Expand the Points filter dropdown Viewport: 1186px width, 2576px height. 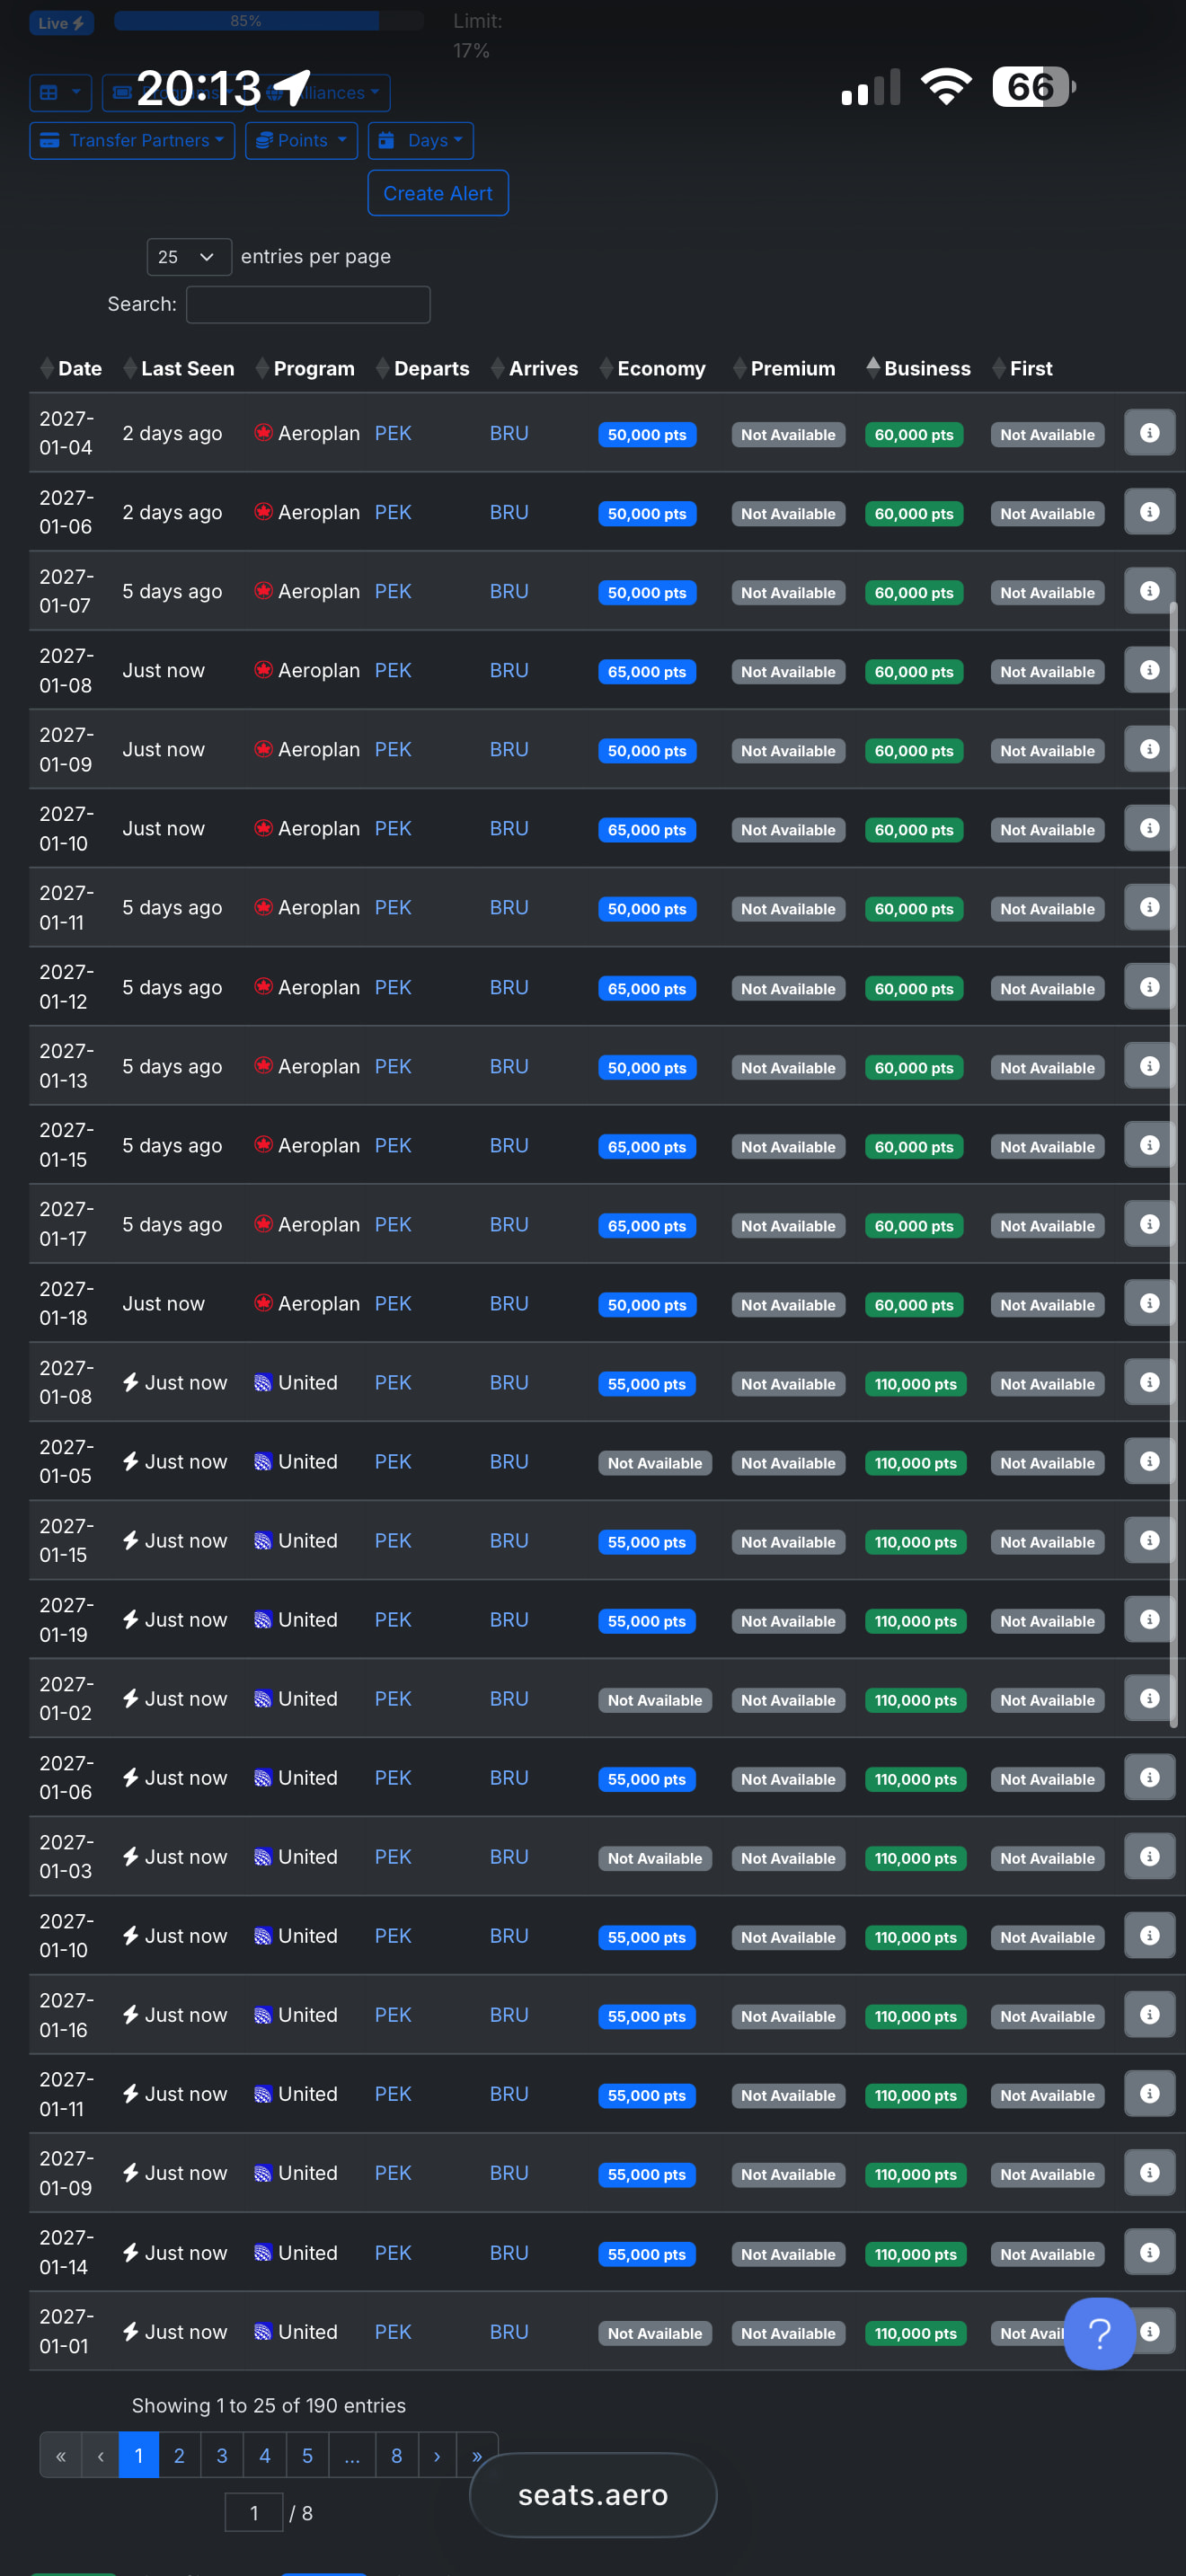301,141
